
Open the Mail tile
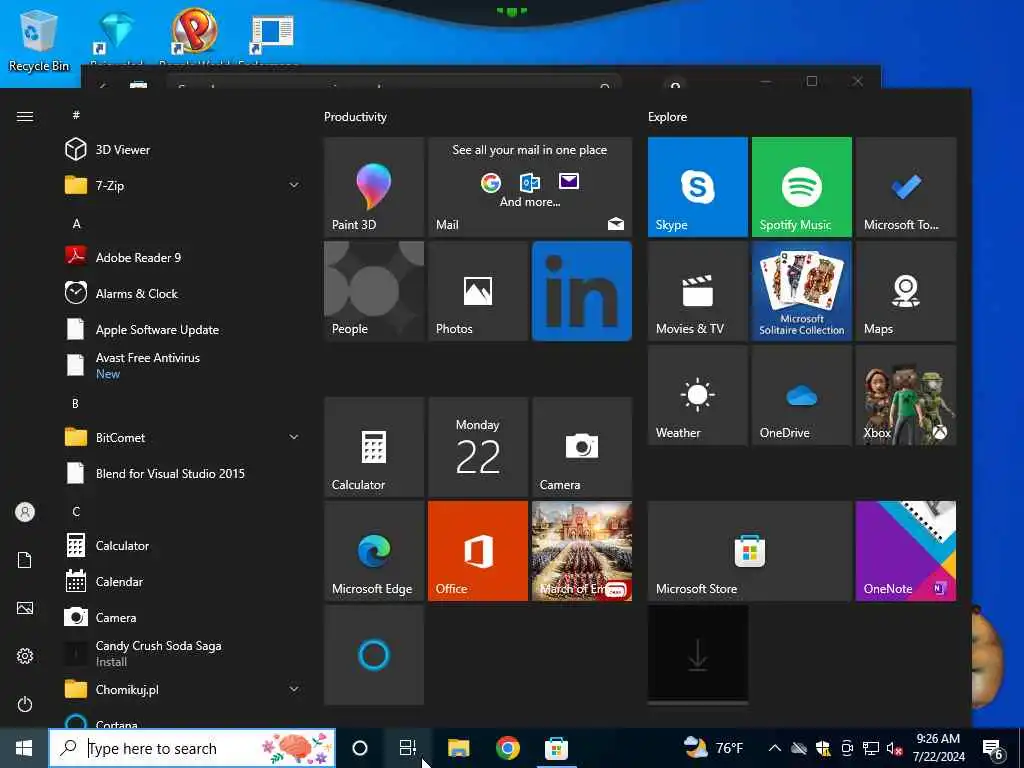[530, 187]
